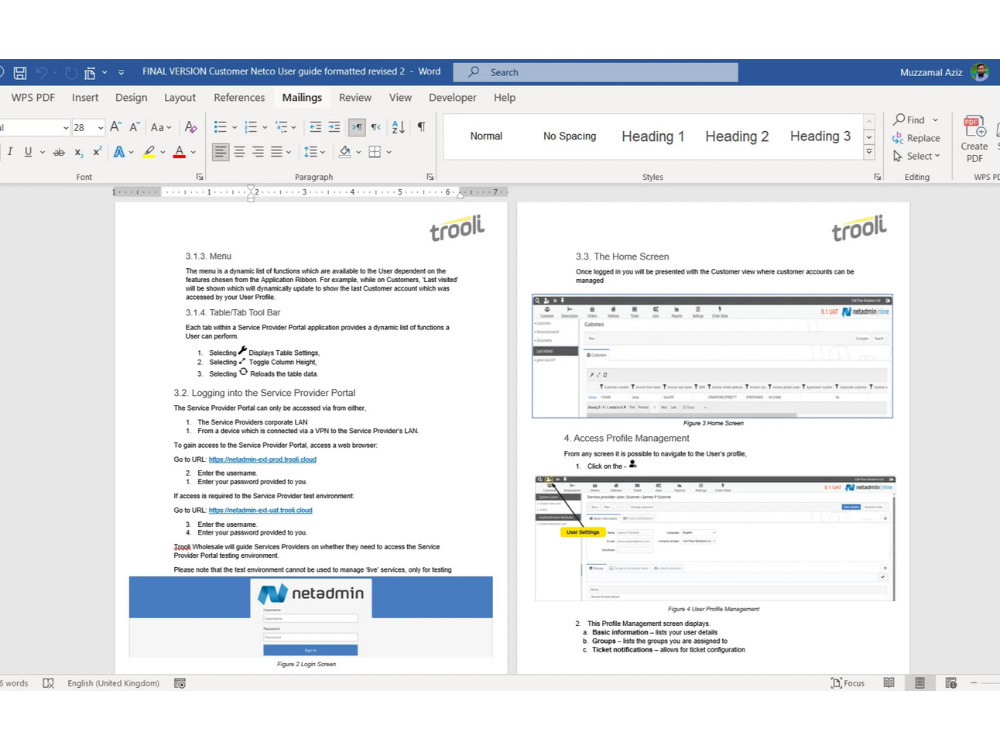
Task: Save the document with the floppy disk icon
Action: [20, 73]
